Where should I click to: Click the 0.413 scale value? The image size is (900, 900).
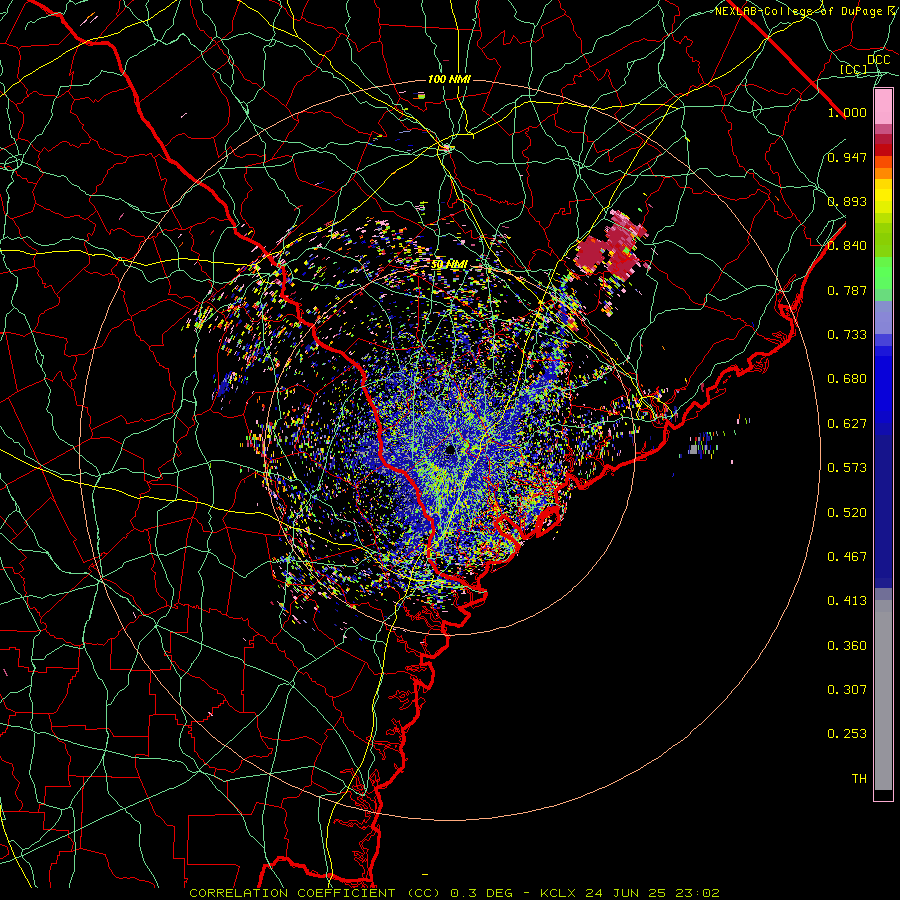(x=847, y=601)
